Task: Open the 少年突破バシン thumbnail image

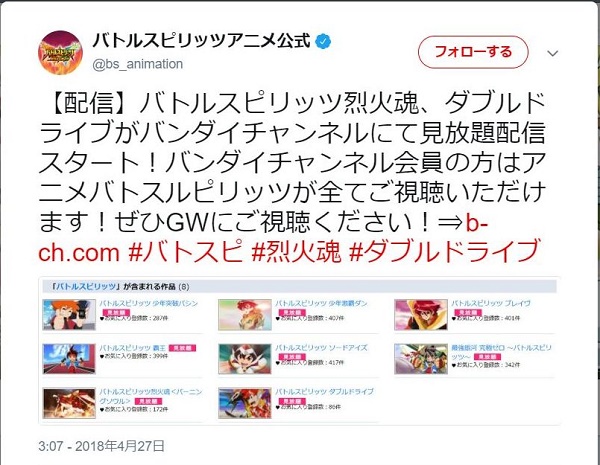Action: point(69,315)
